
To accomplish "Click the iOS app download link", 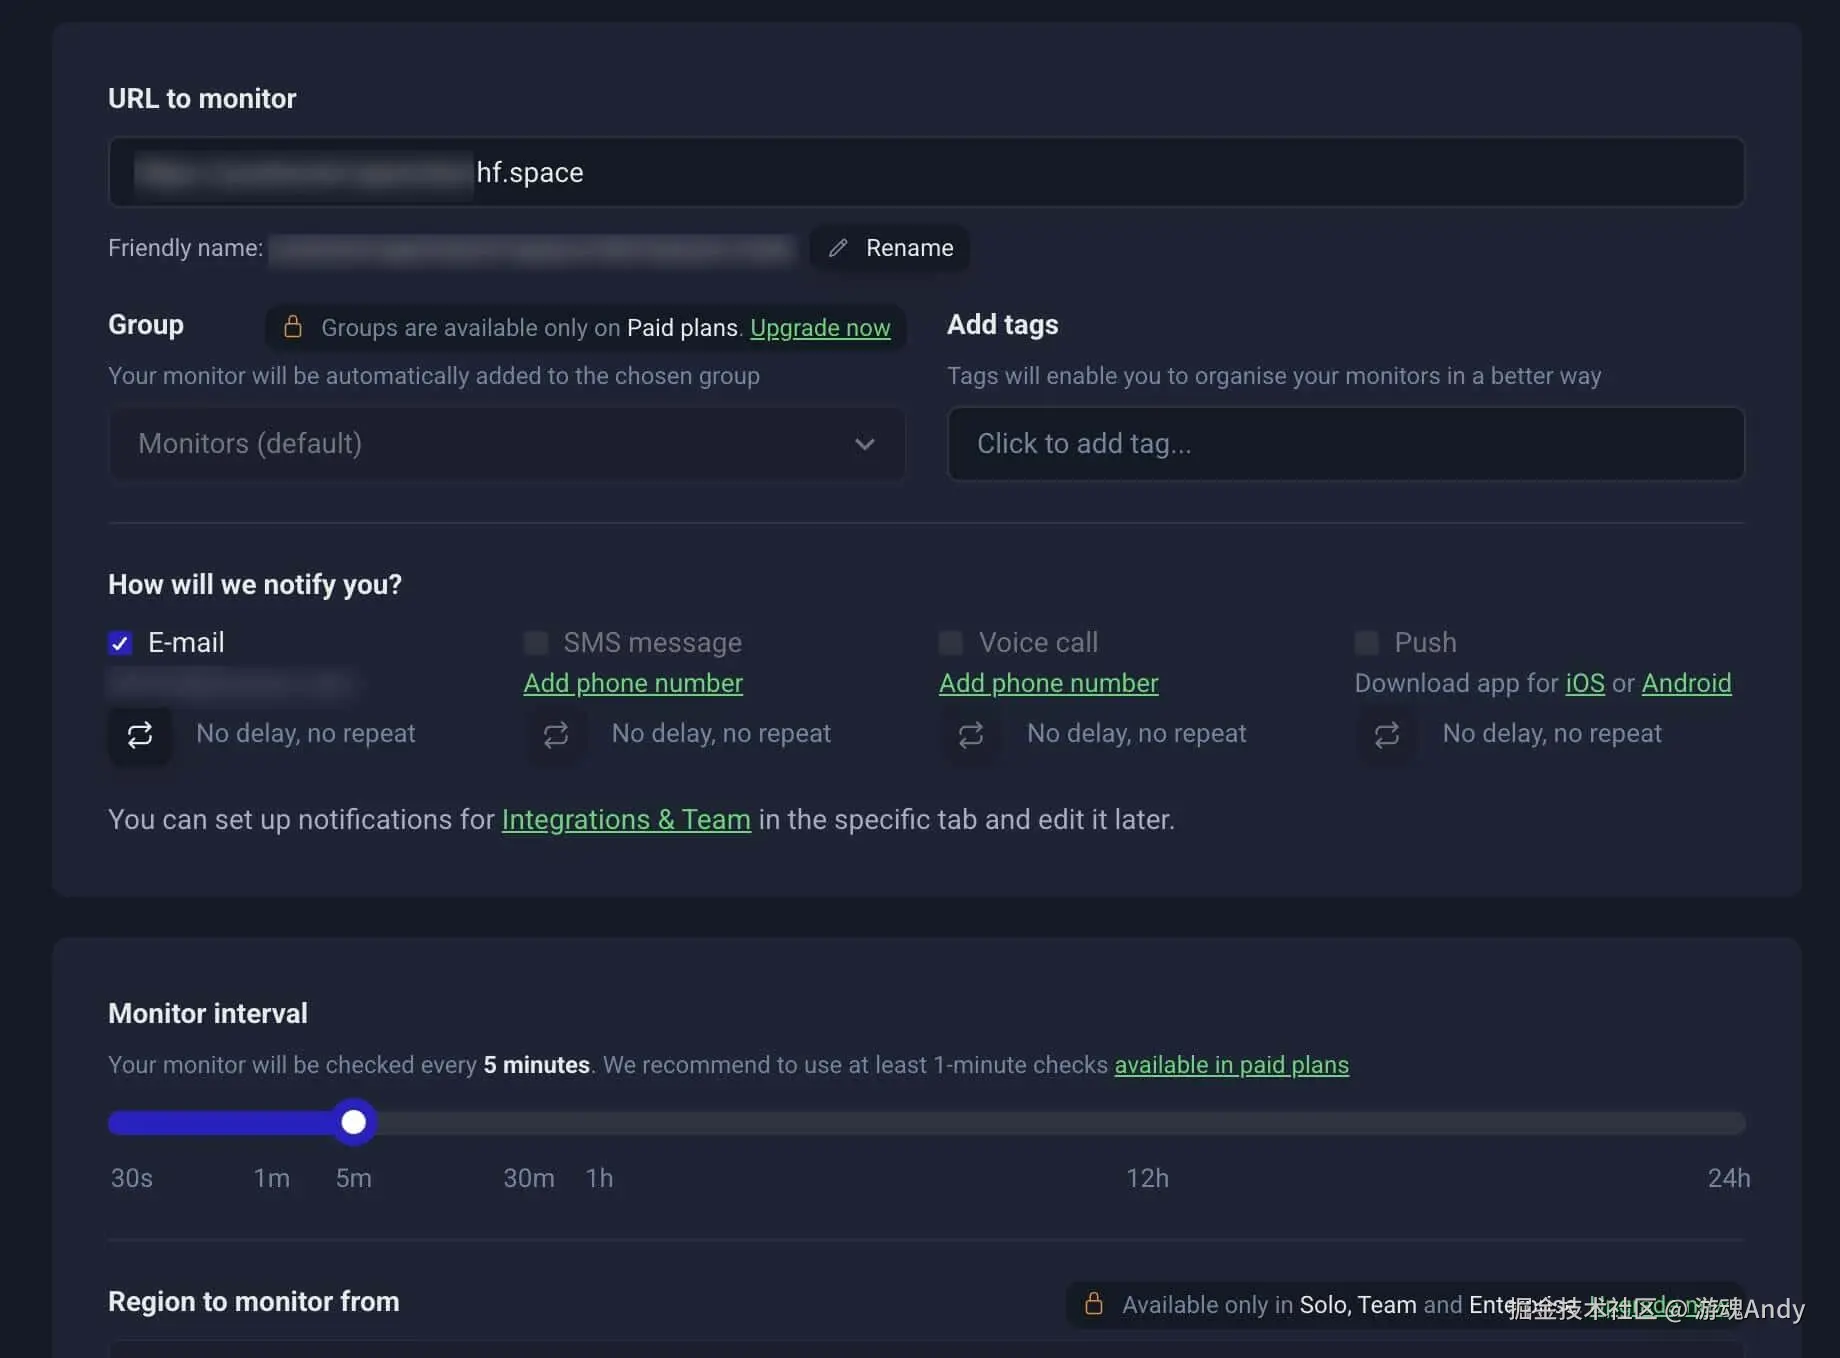I will coord(1584,683).
